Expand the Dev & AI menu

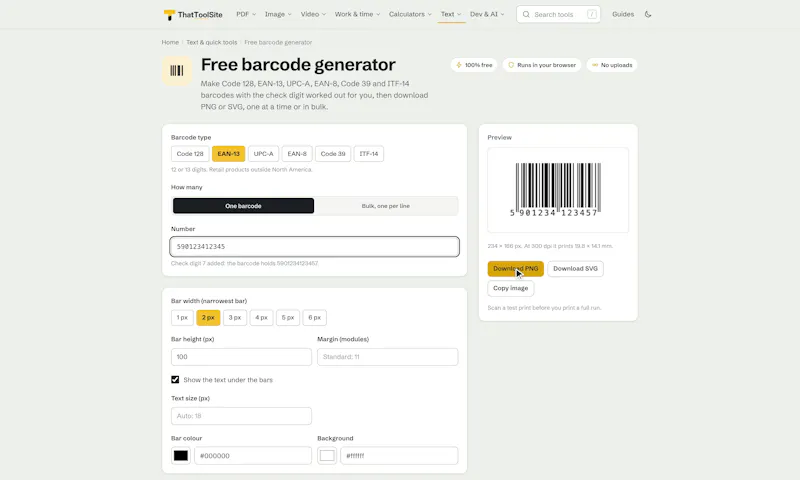tap(487, 14)
